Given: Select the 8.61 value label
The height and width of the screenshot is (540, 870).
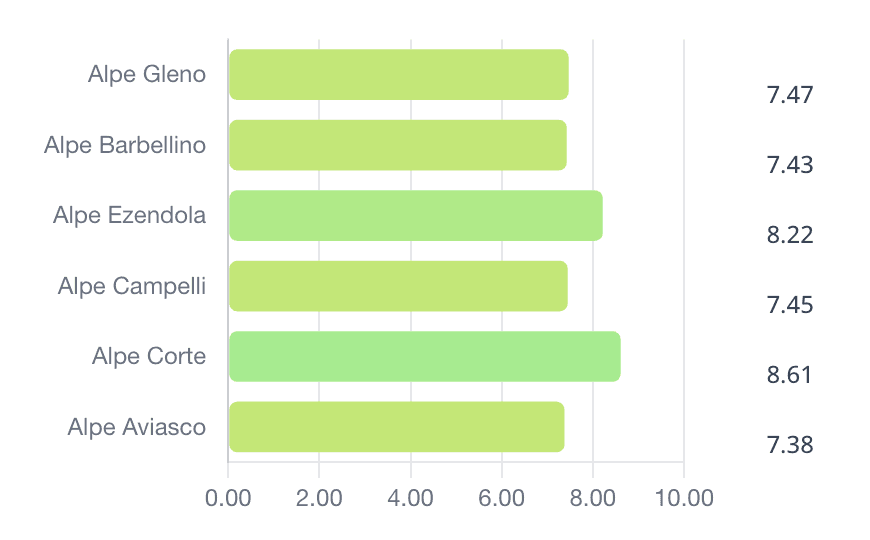Looking at the screenshot, I should tap(790, 376).
